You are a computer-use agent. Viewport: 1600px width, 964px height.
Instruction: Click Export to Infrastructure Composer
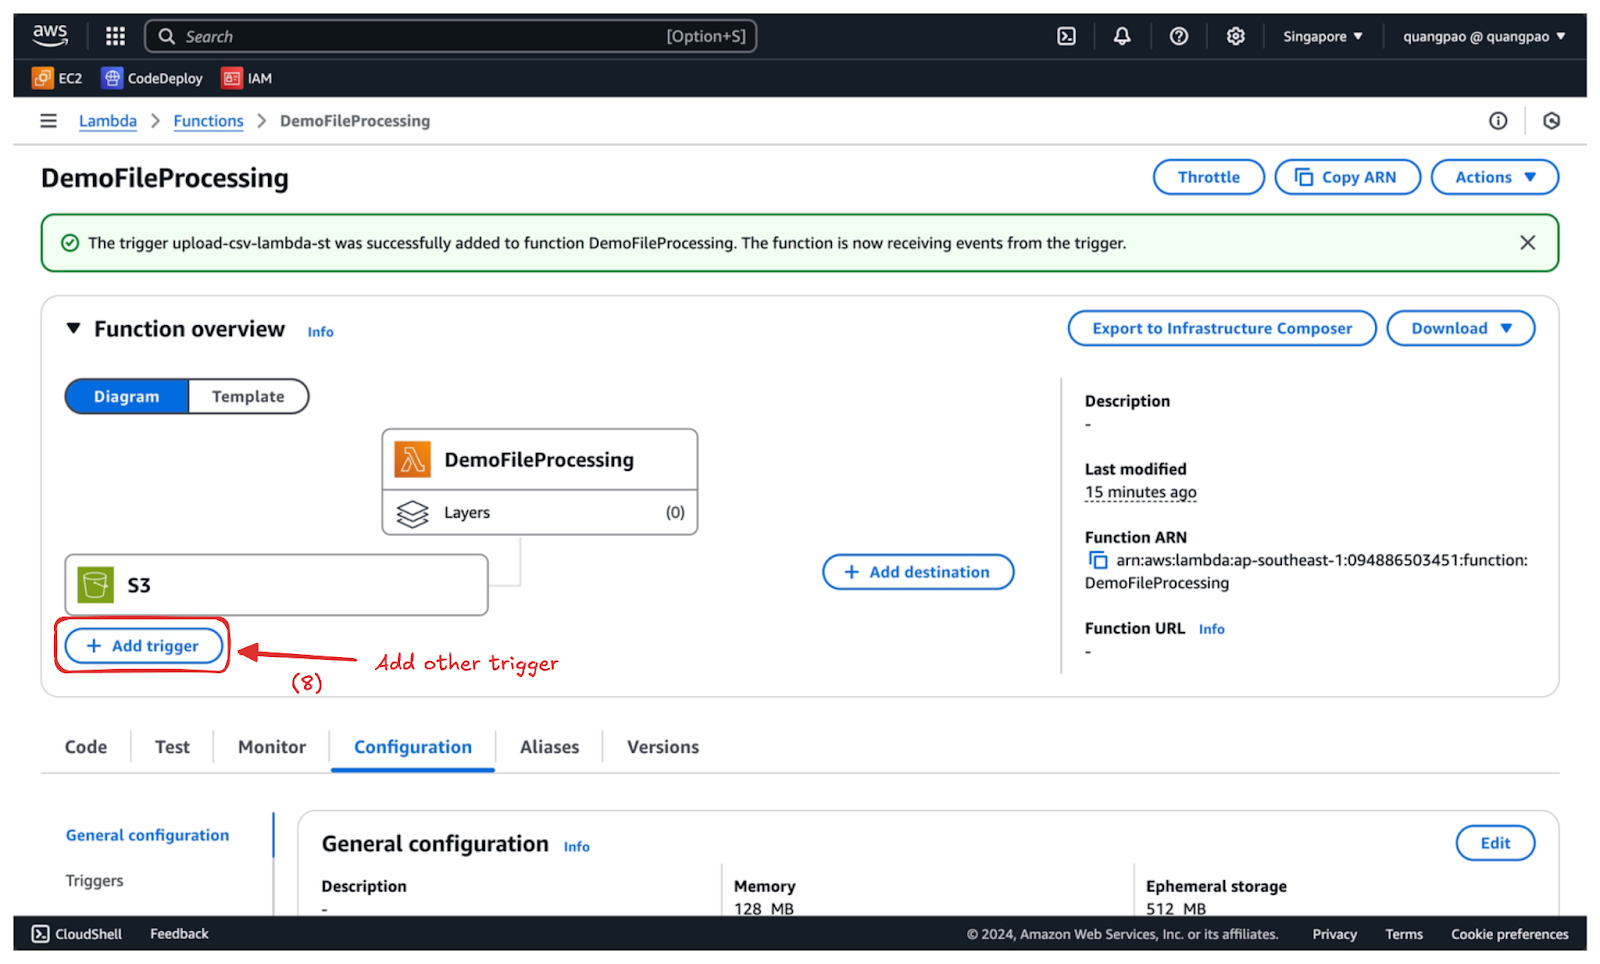point(1222,329)
